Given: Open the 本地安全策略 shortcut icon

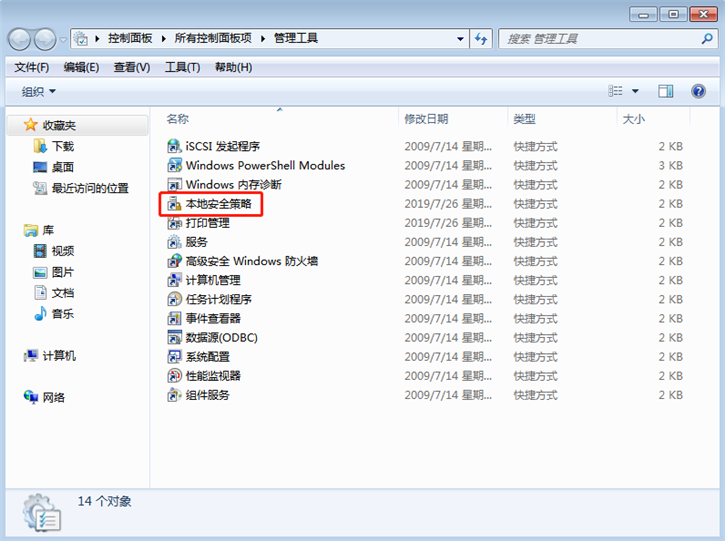Looking at the screenshot, I should point(175,204).
